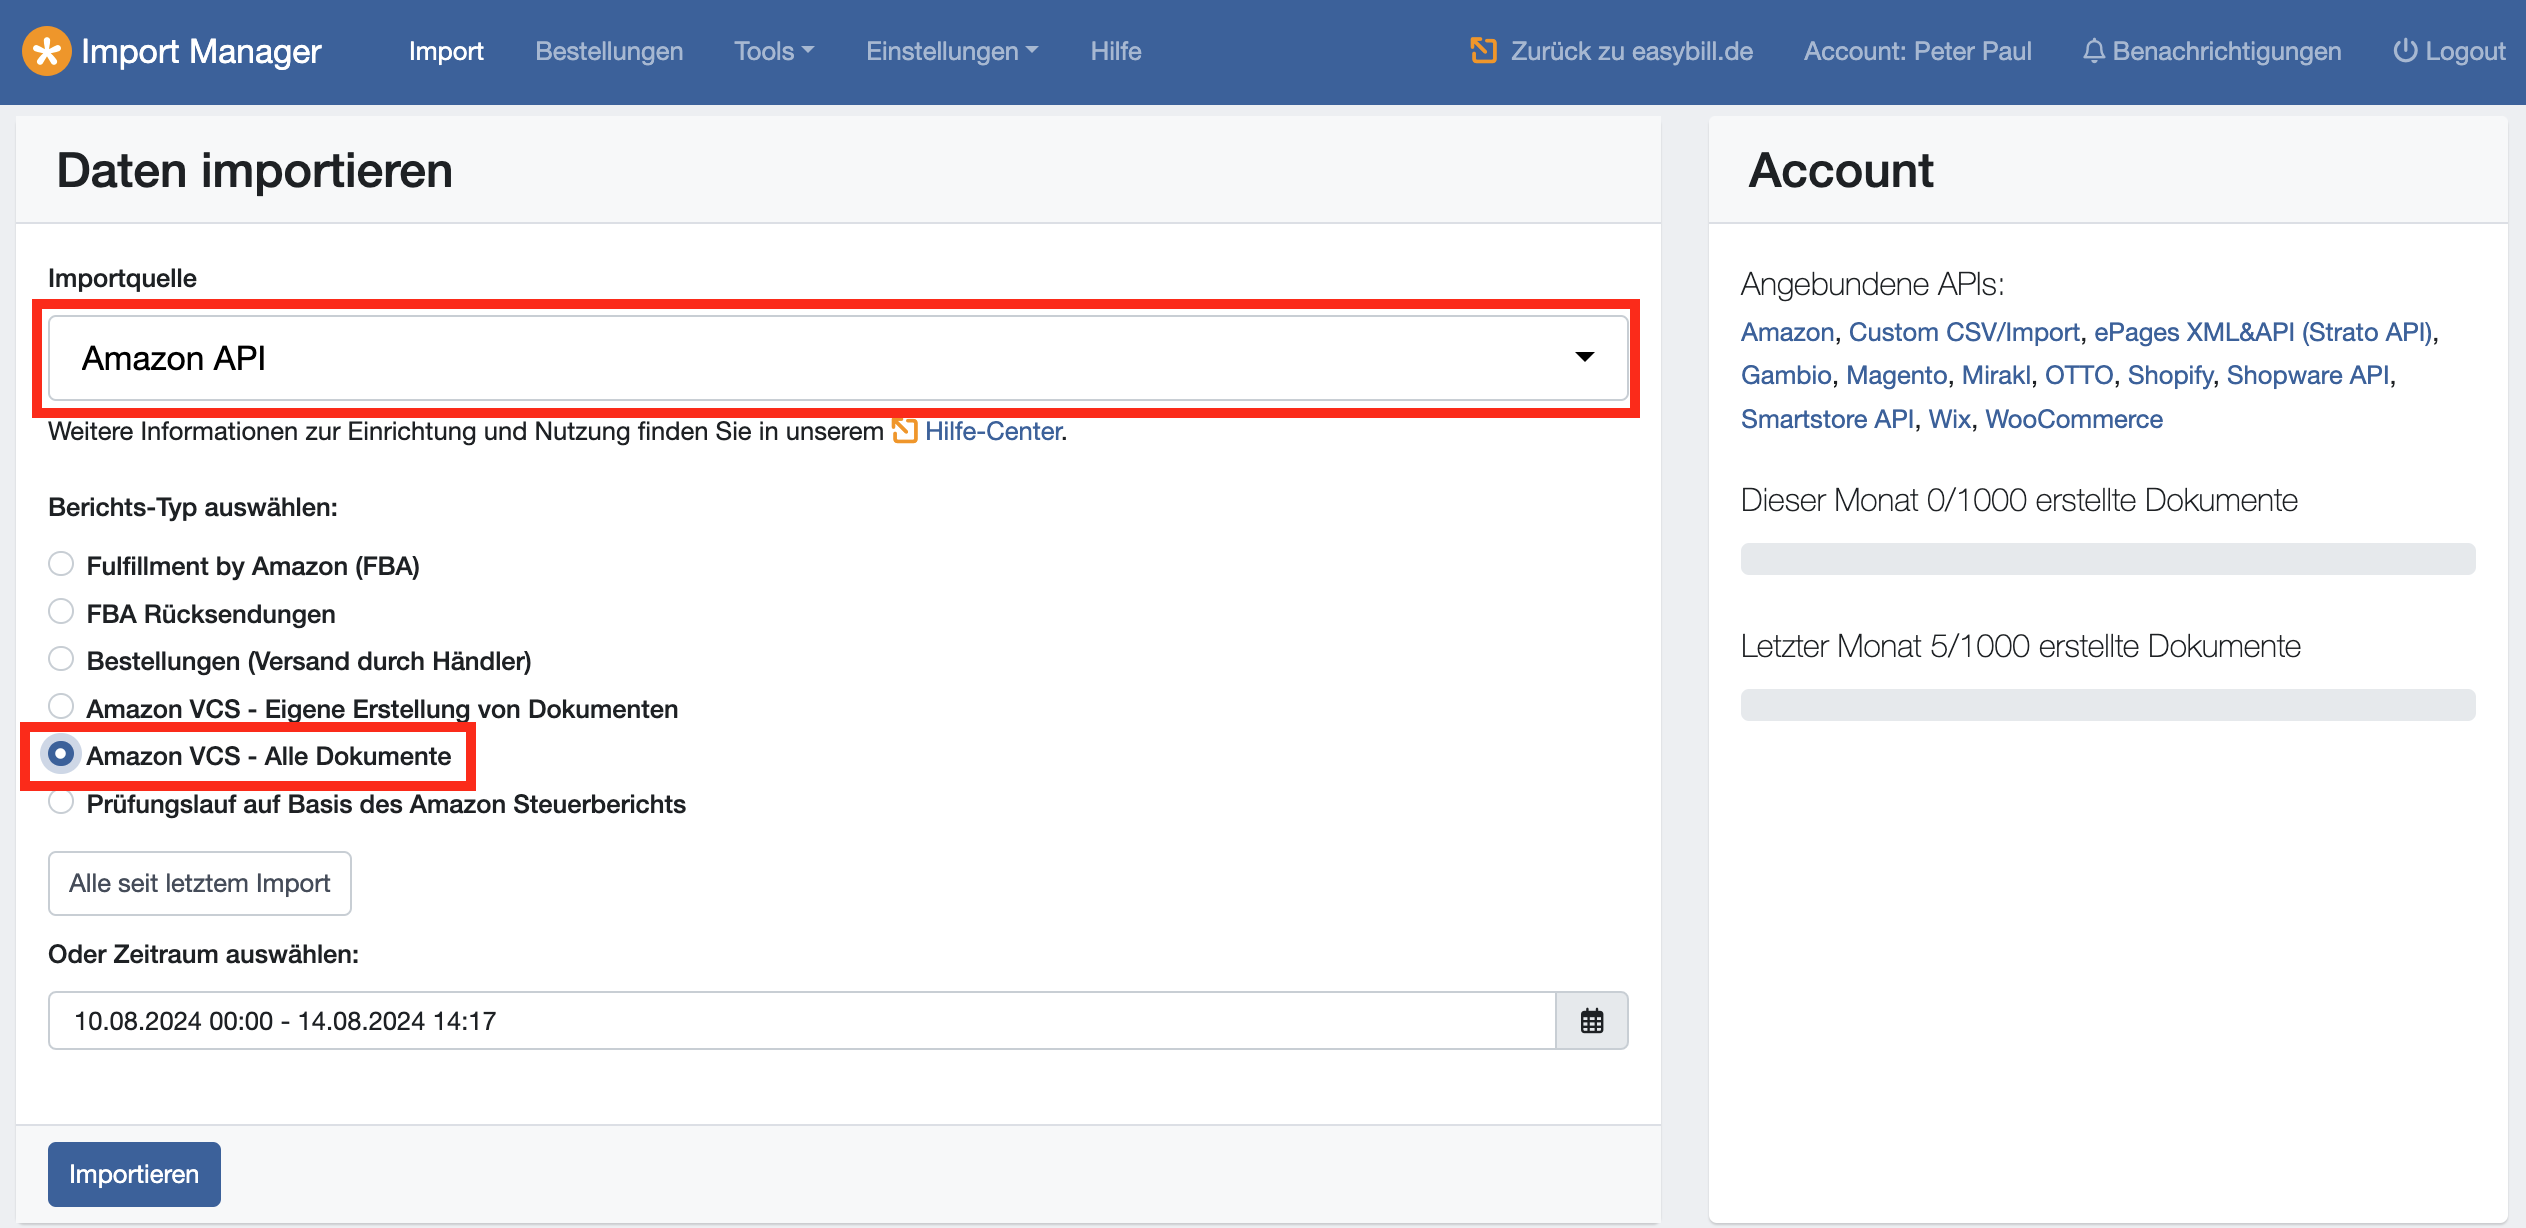
Task: Select Bestellungen (Versand durch Händler) option
Action: [61, 659]
